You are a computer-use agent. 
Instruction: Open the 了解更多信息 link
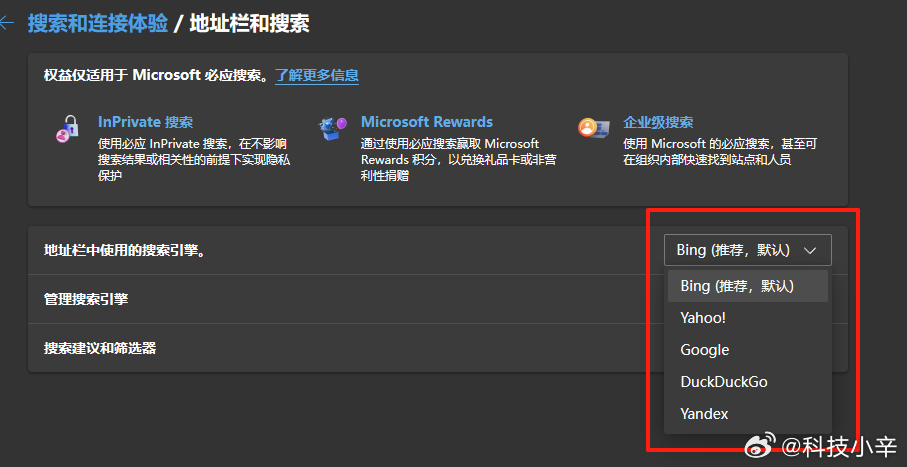[317, 75]
